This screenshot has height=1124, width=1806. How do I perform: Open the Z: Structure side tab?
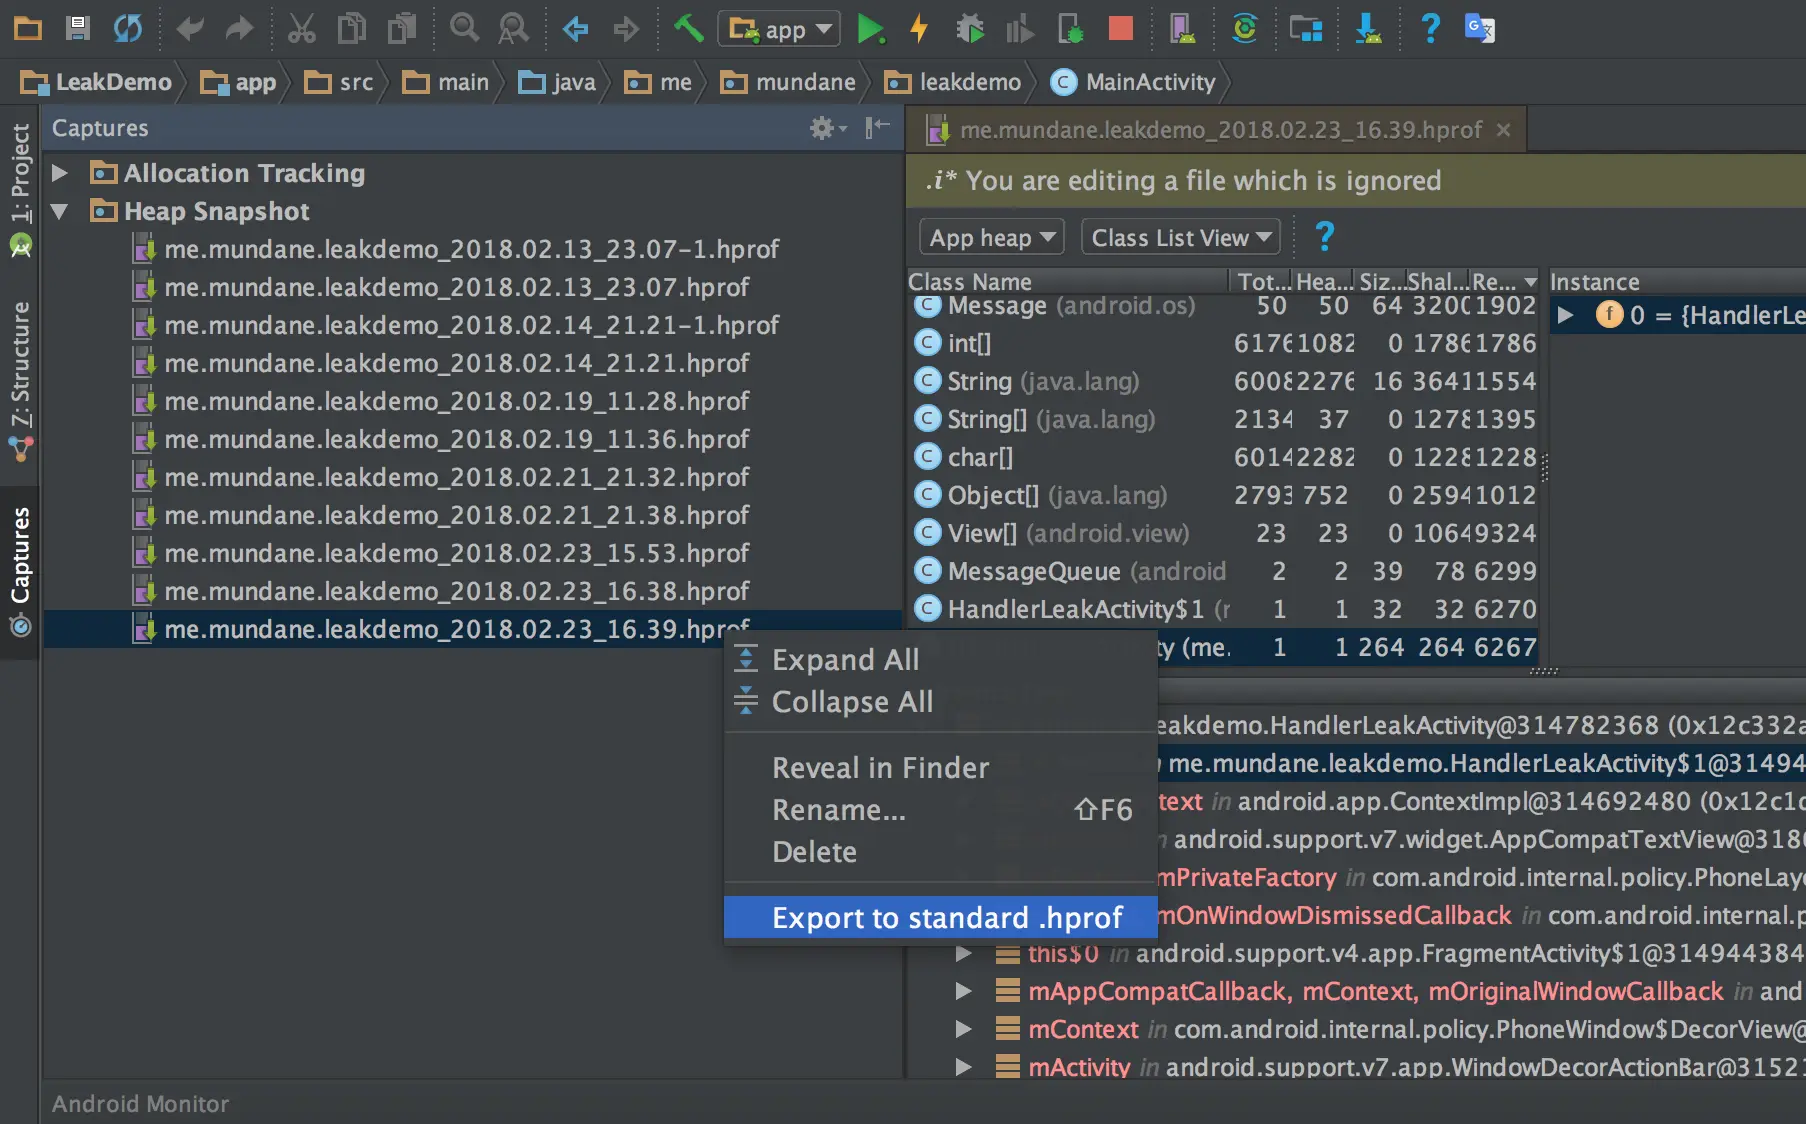[x=20, y=380]
